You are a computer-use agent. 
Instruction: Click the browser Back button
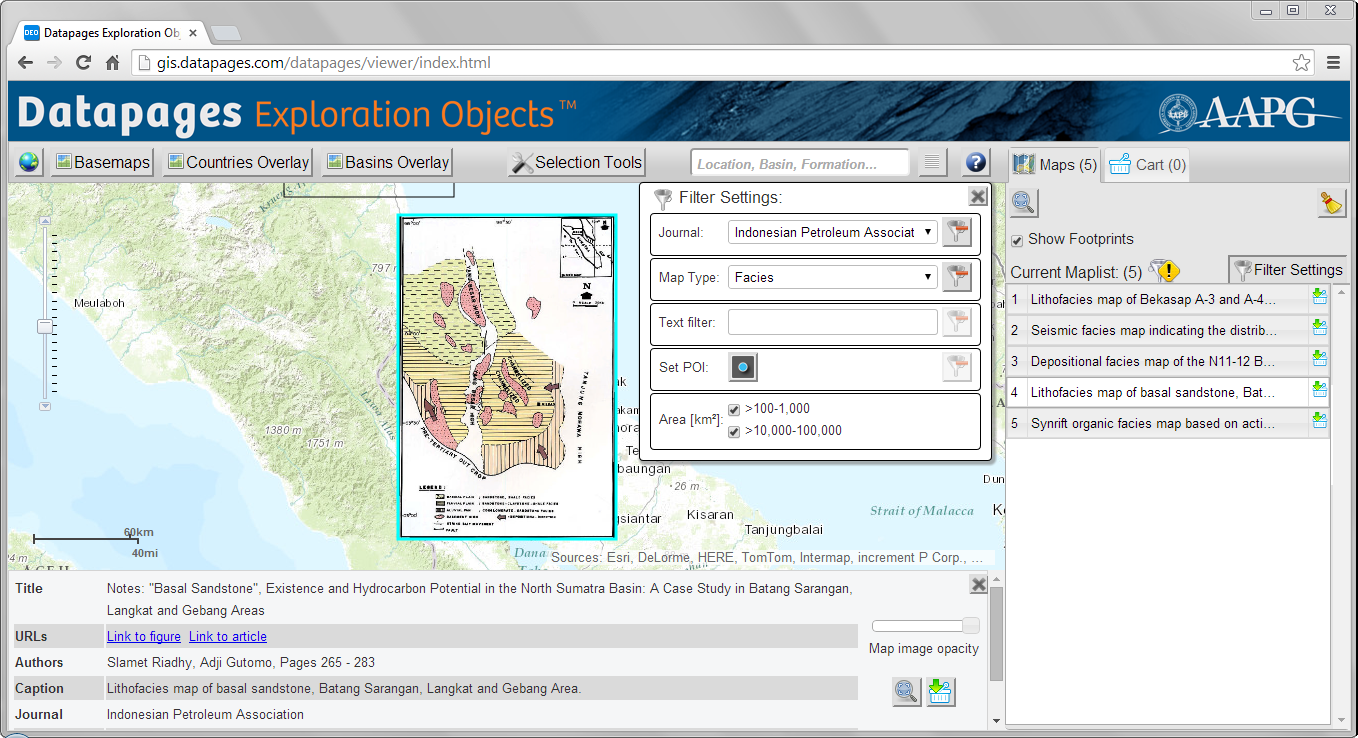point(26,63)
